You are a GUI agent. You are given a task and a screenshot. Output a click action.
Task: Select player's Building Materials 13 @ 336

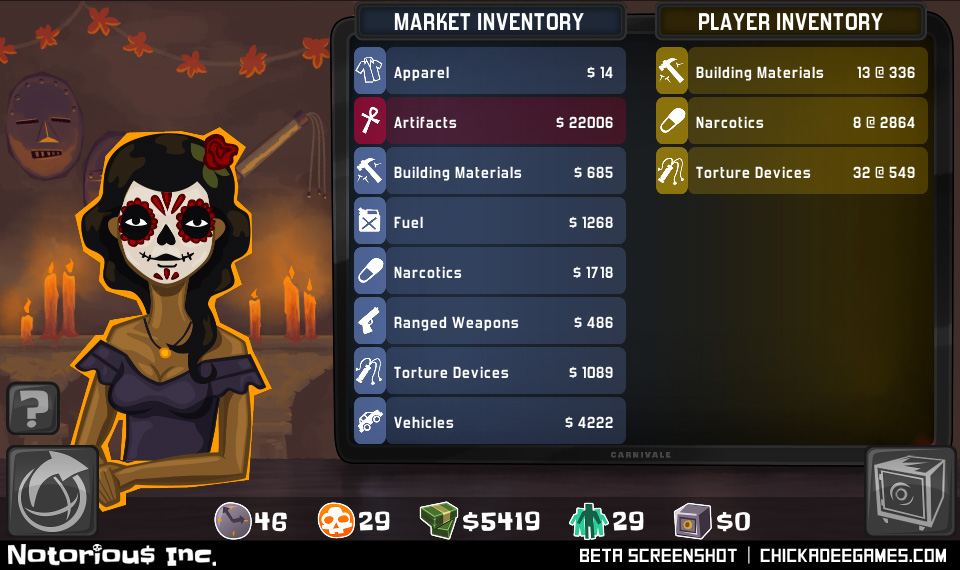[x=792, y=72]
